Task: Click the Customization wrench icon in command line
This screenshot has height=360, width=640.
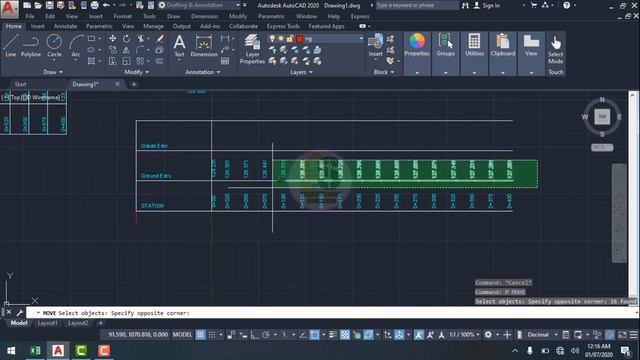Action: 19,313
